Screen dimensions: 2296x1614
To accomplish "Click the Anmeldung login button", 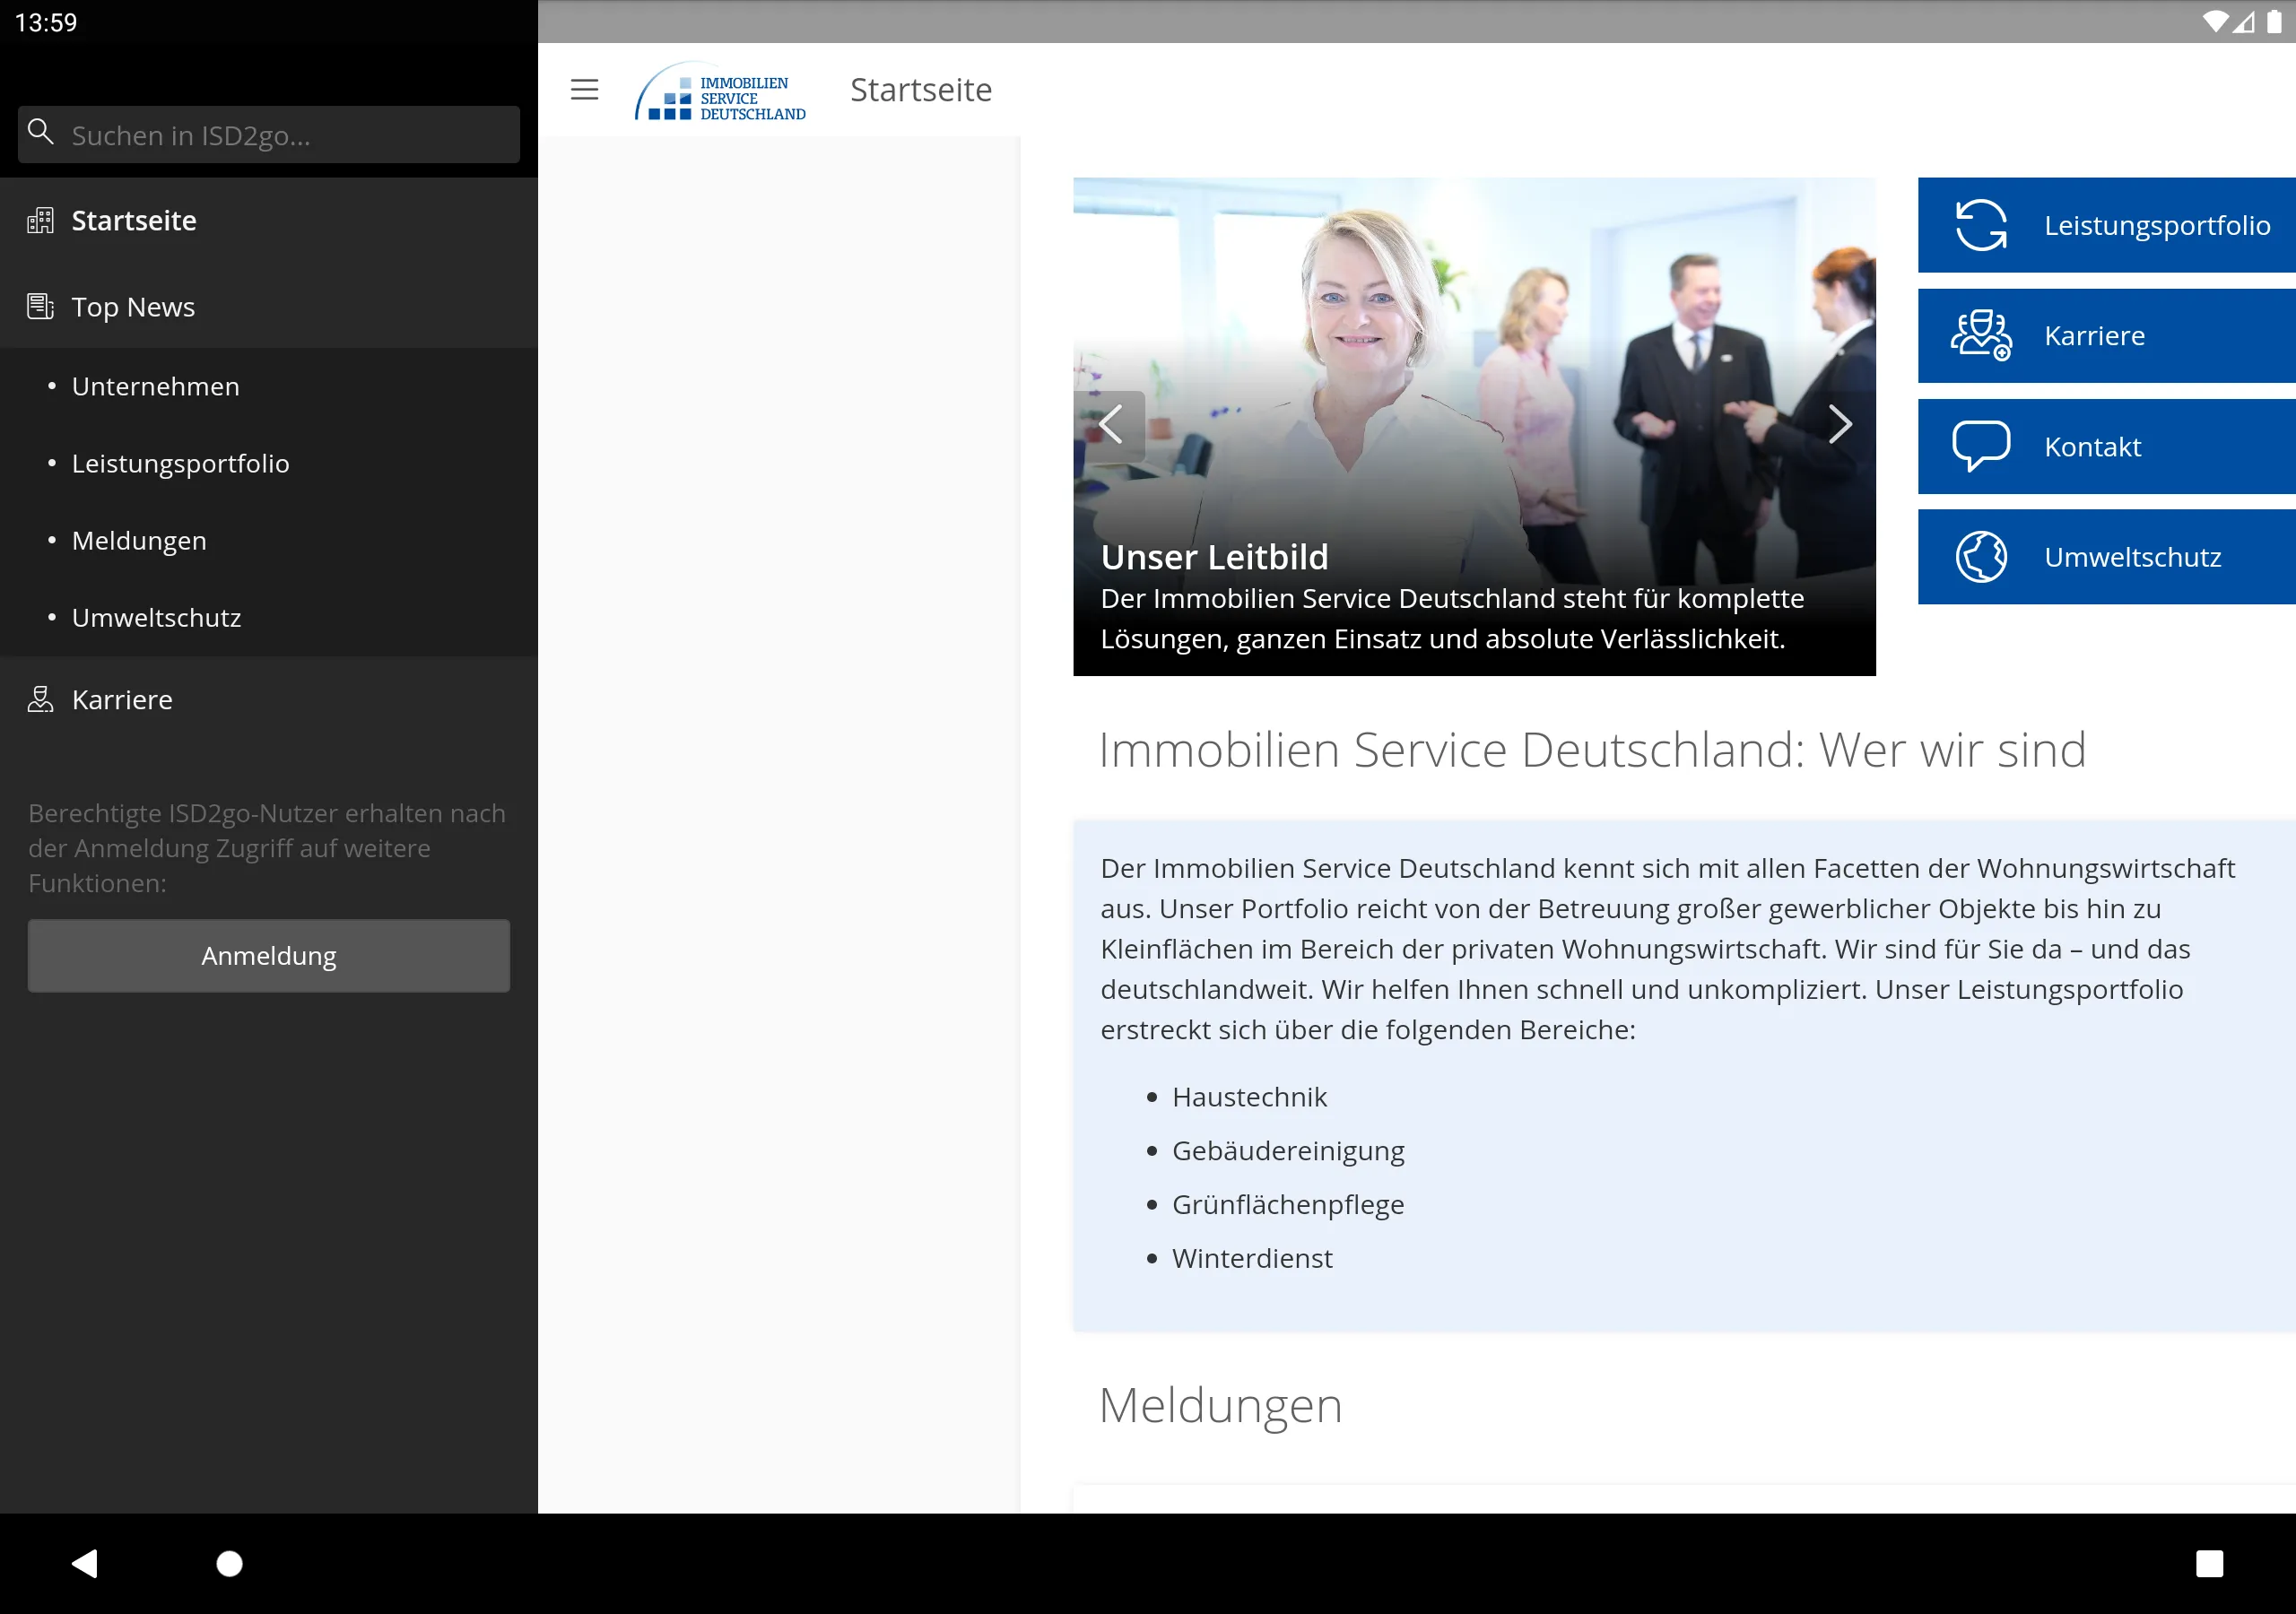I will 267,954.
